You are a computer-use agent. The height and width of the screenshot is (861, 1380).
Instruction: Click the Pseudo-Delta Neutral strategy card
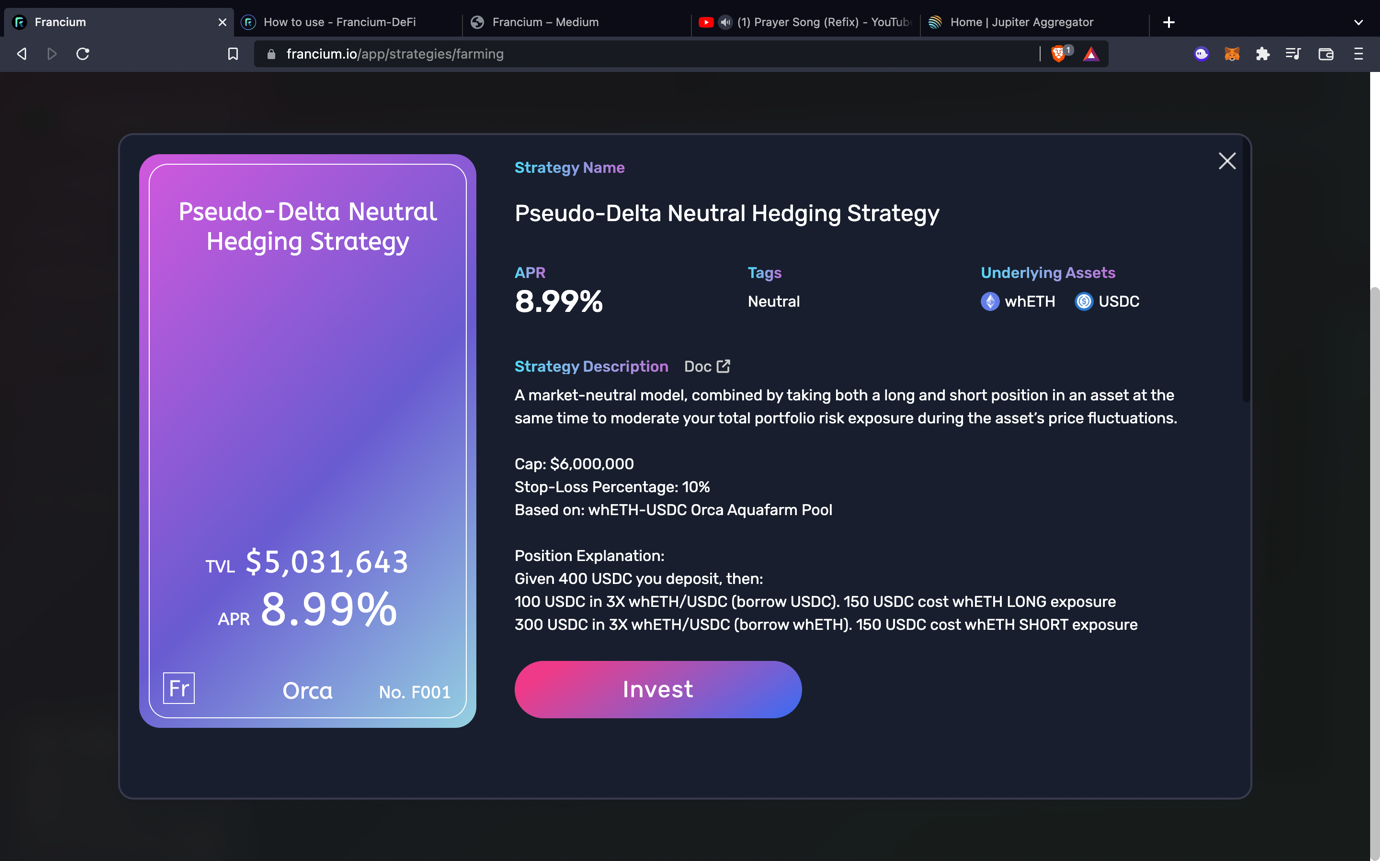(307, 440)
